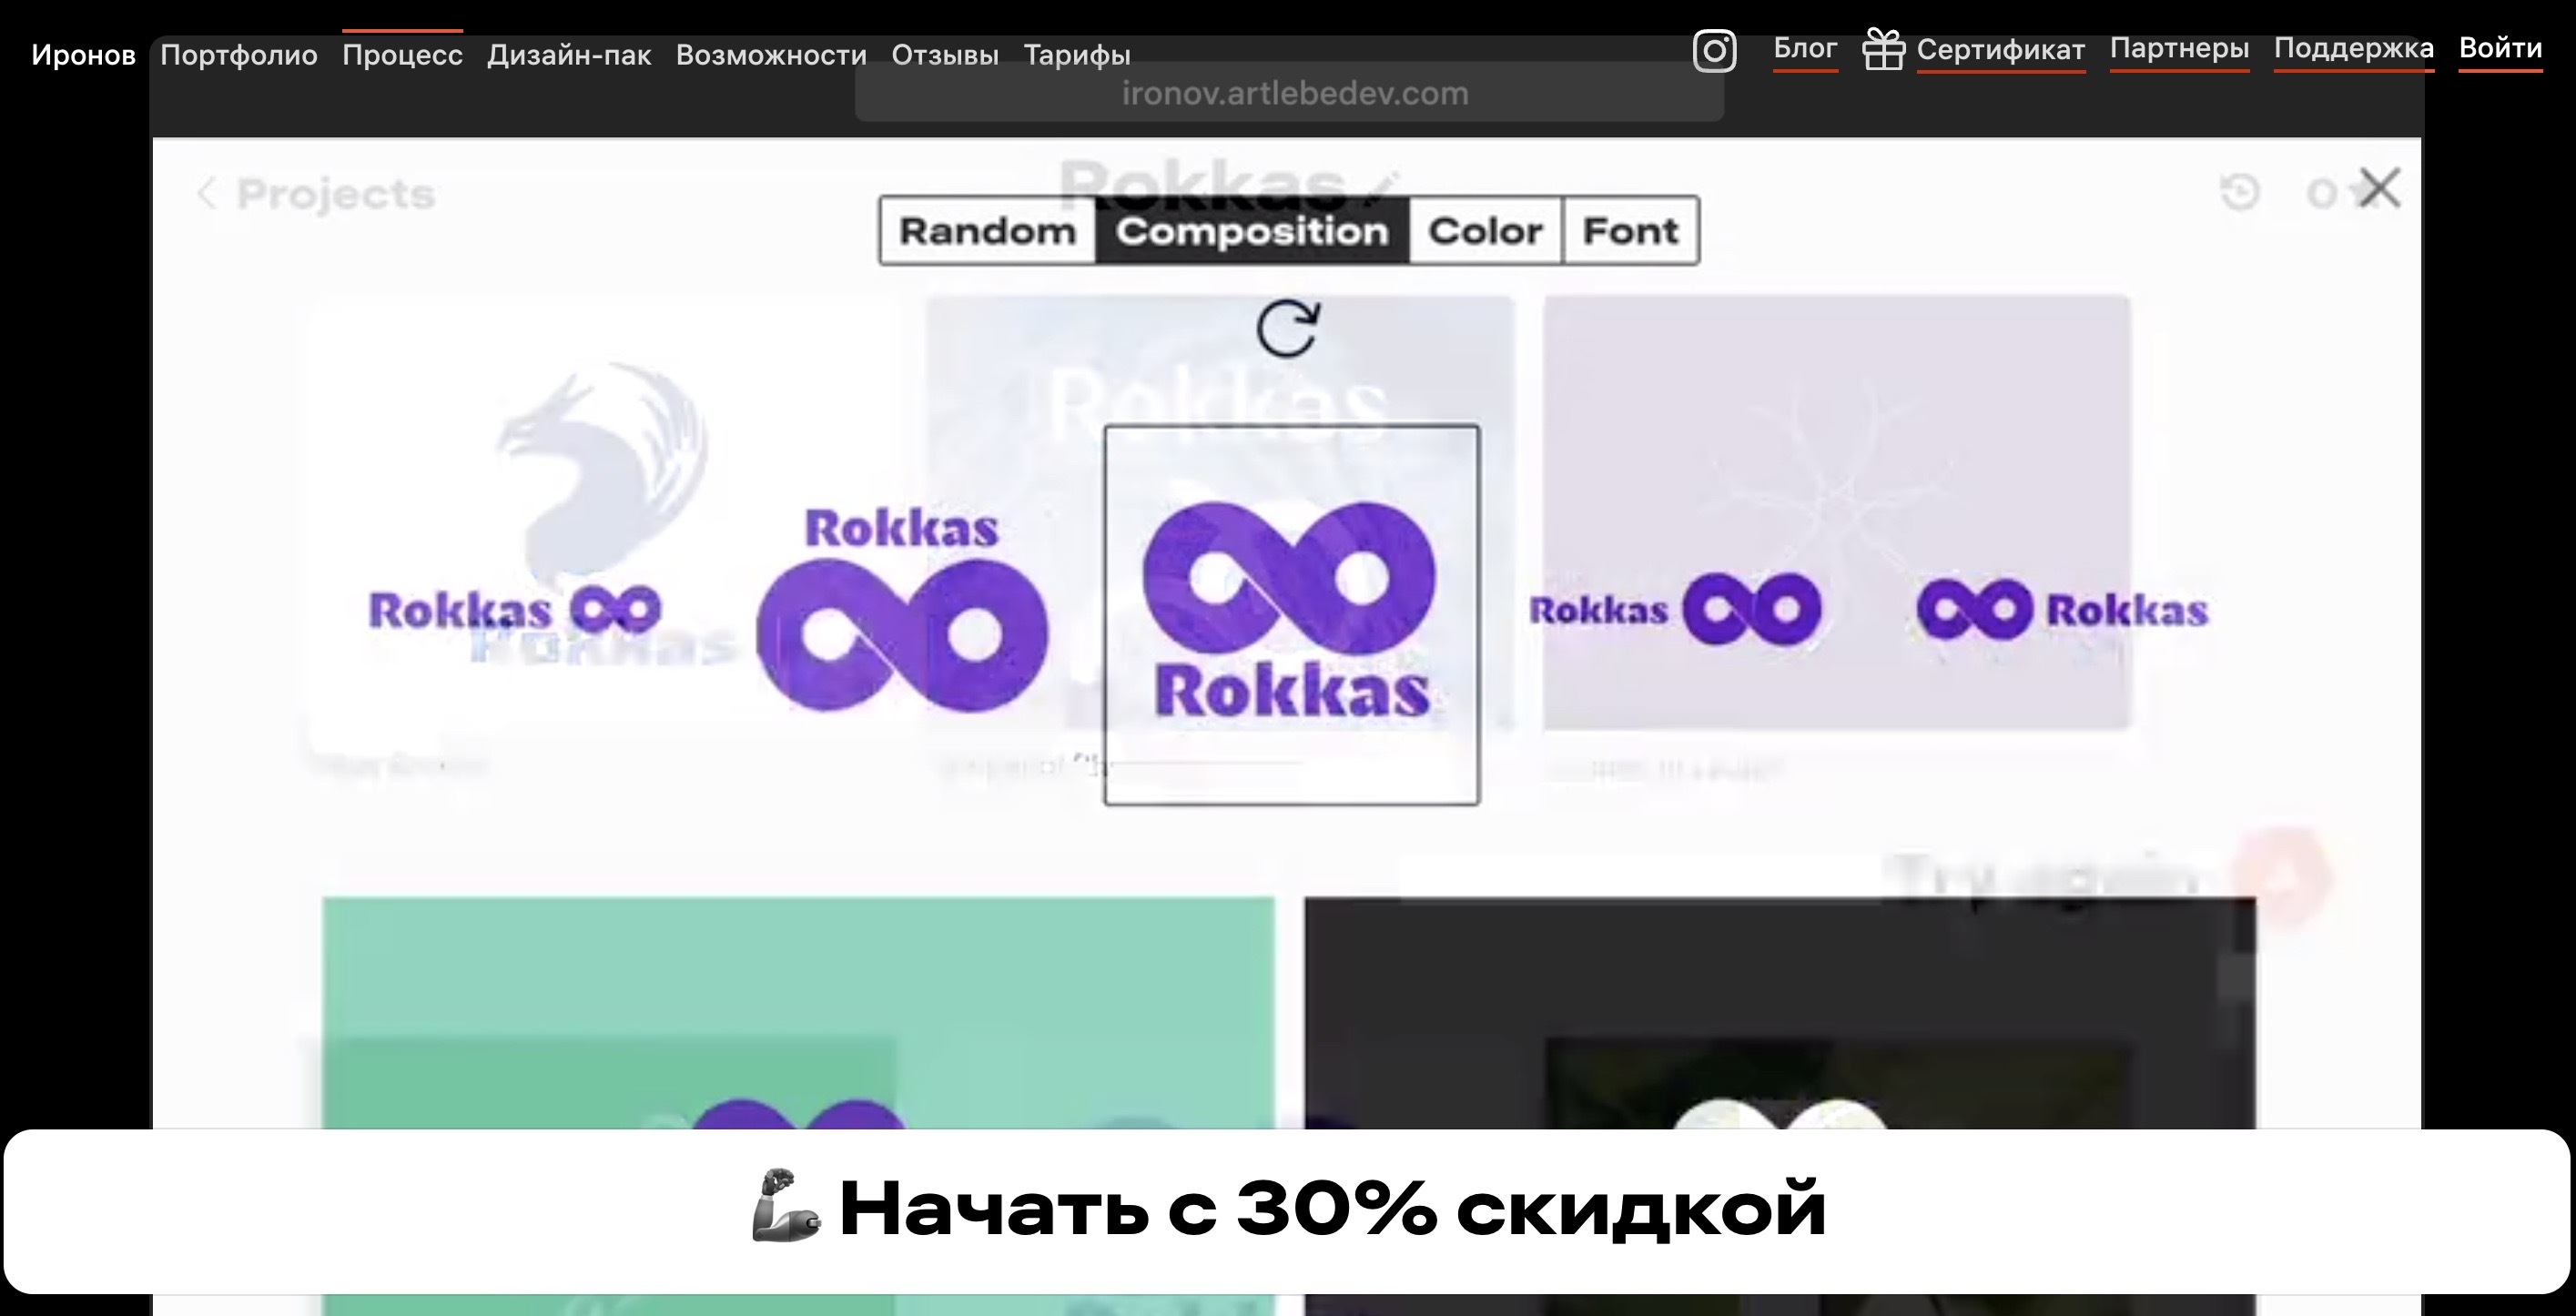Go to the Тарифы page

[x=1077, y=55]
